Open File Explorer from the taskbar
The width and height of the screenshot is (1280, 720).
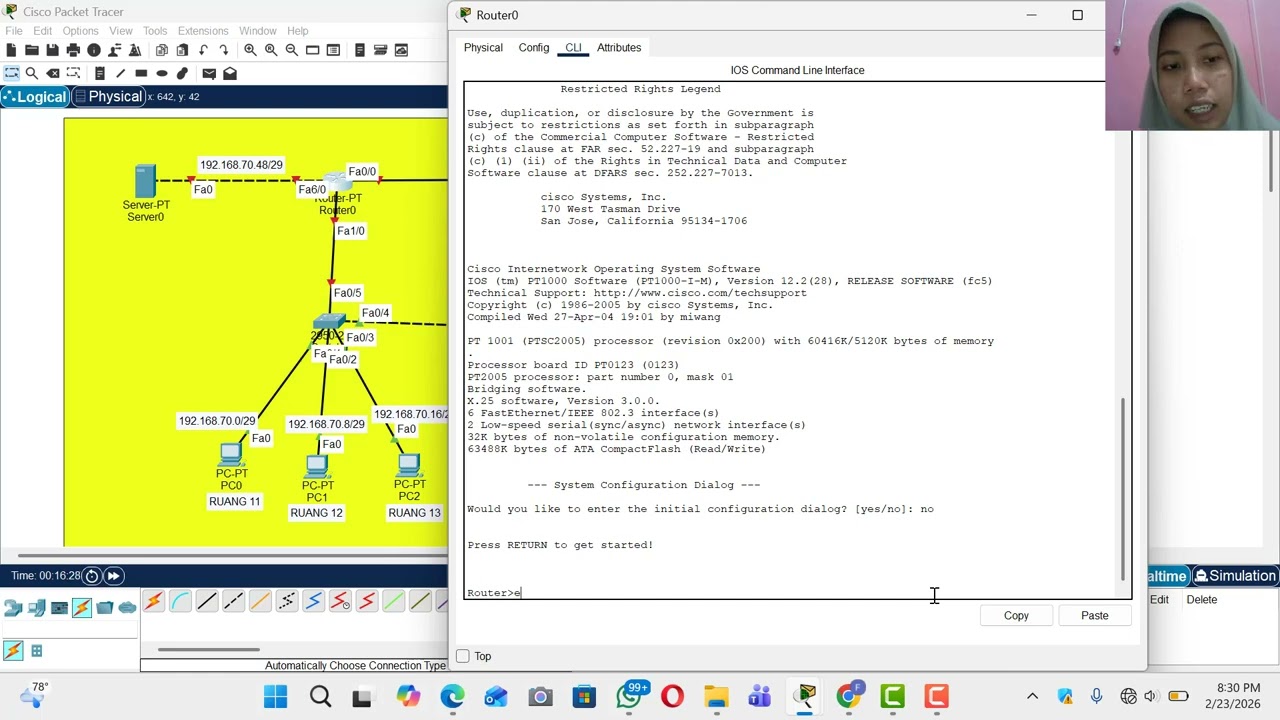click(x=716, y=696)
